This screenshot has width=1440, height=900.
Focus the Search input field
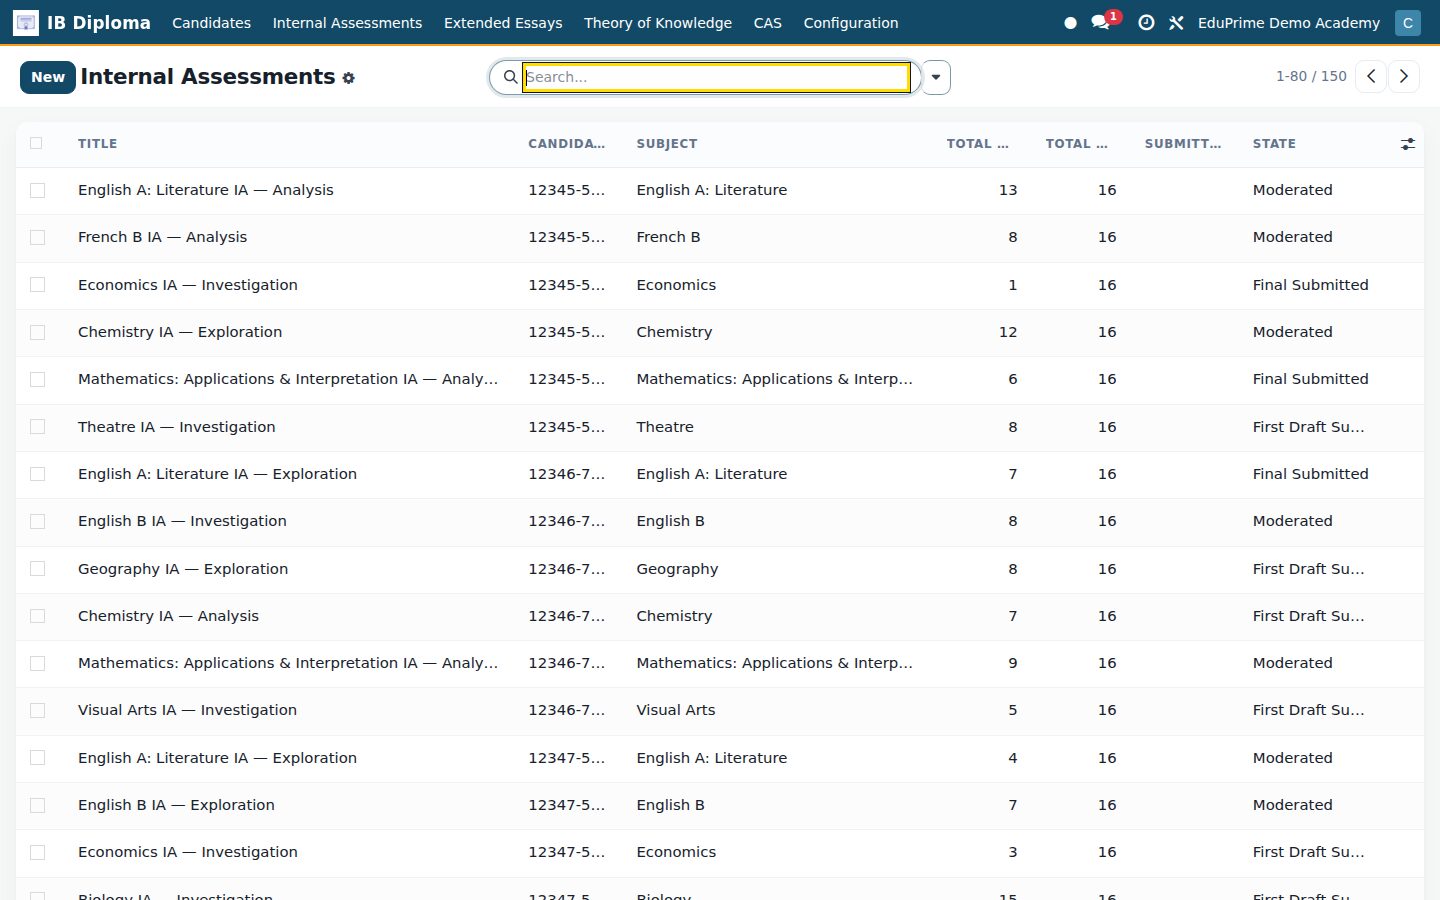[716, 77]
